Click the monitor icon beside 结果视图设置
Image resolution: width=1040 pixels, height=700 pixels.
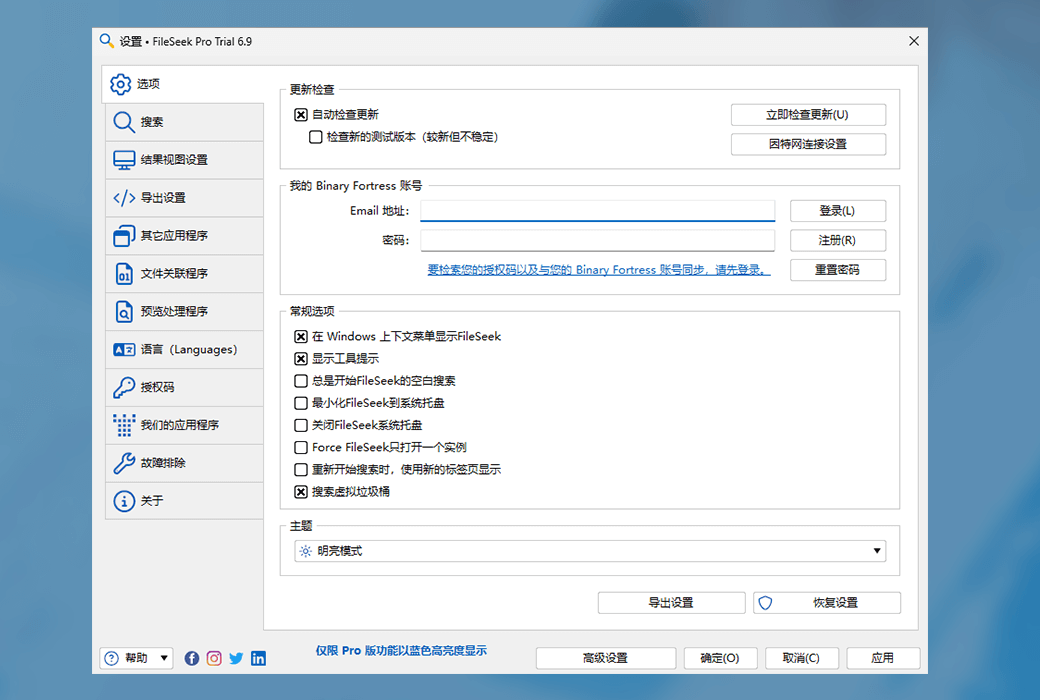pyautogui.click(x=124, y=160)
